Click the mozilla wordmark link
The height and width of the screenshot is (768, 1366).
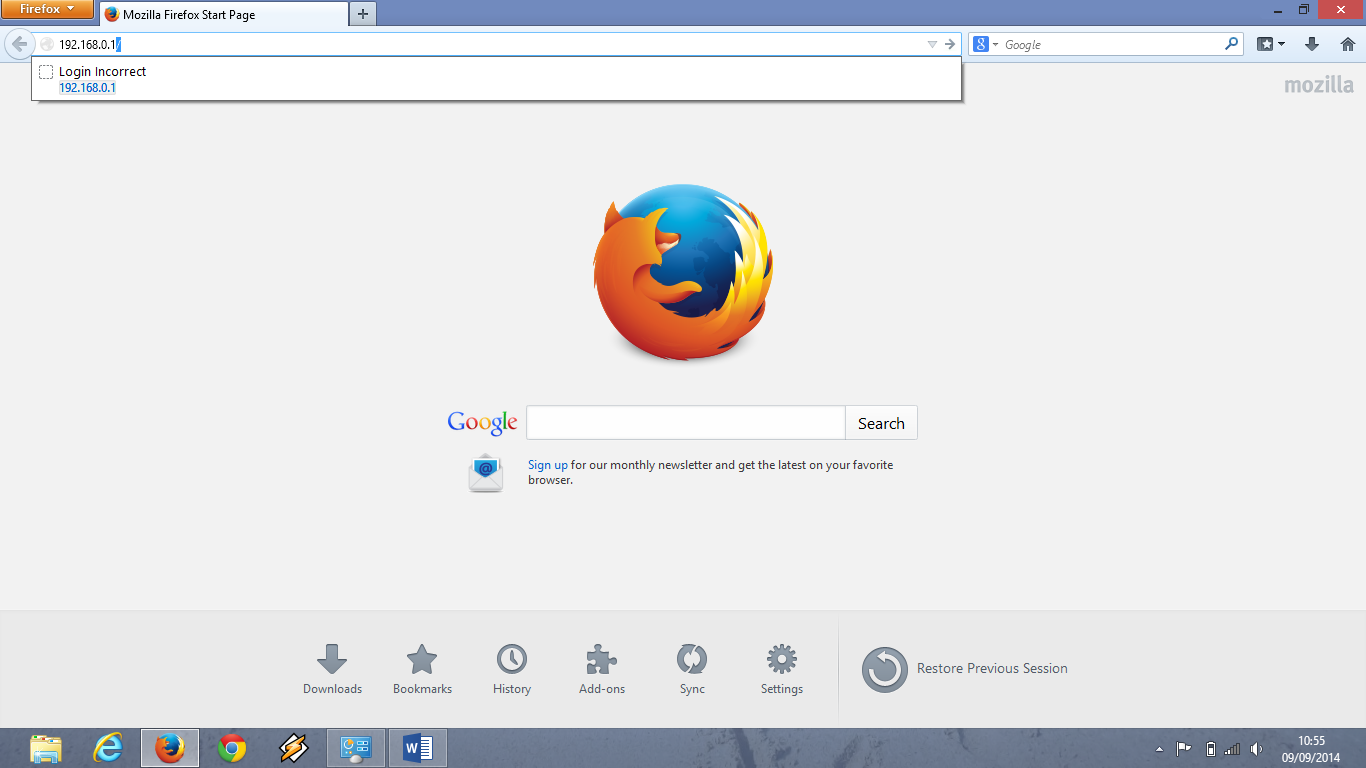[1319, 85]
